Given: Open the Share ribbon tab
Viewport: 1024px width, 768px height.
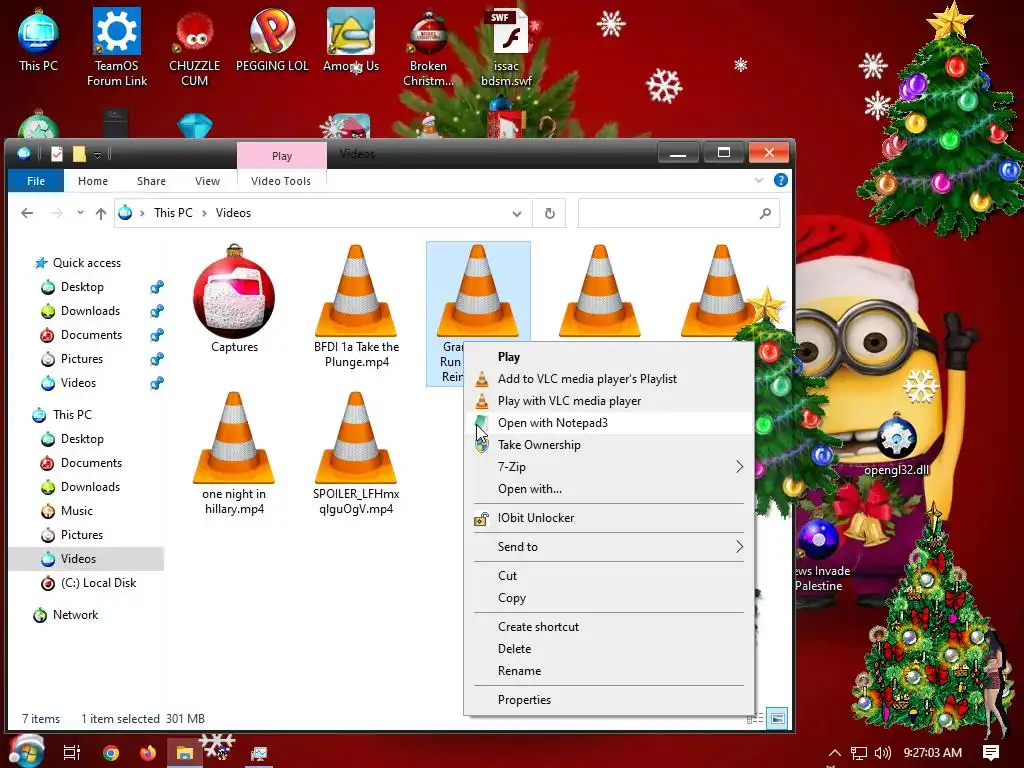Looking at the screenshot, I should coord(151,181).
